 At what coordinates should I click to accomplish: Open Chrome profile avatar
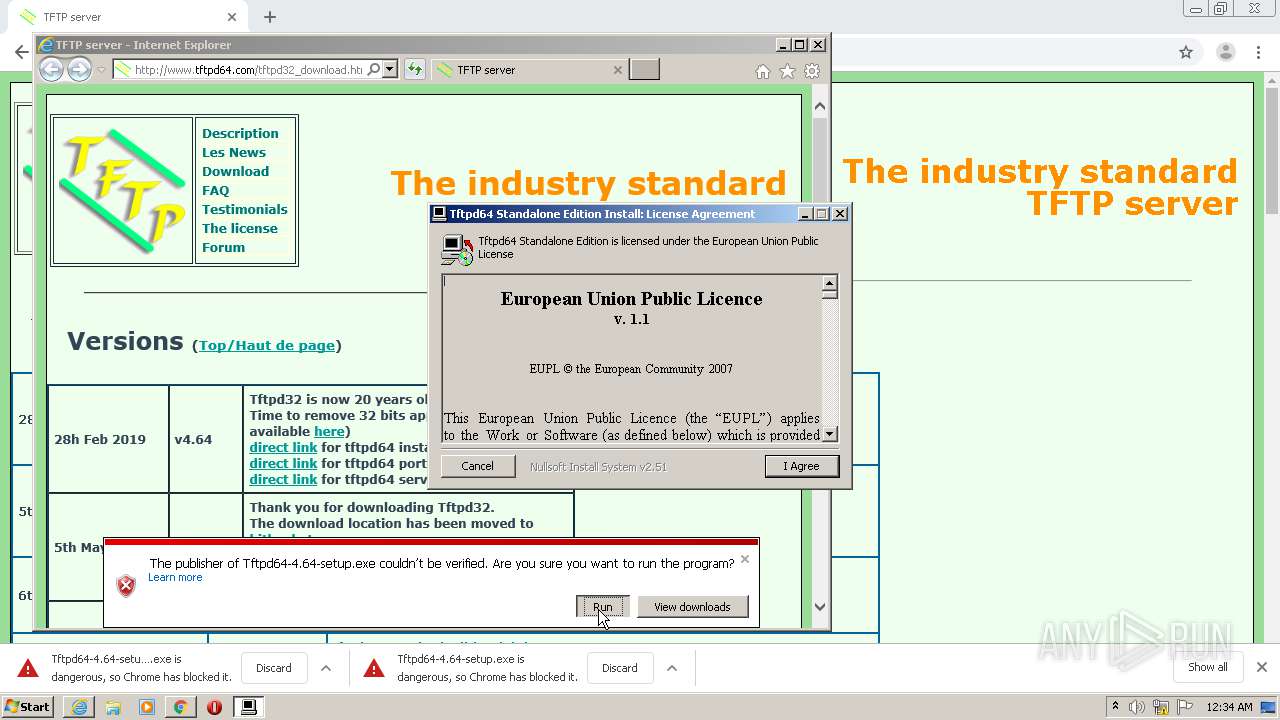1225,52
